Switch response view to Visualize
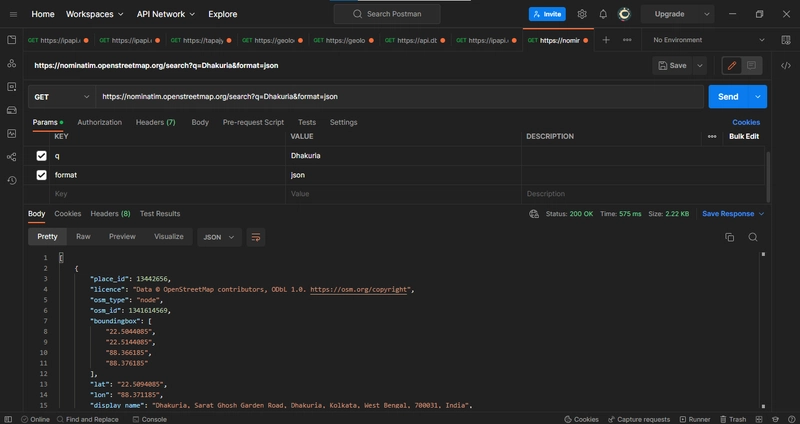800x424 pixels. tap(168, 237)
